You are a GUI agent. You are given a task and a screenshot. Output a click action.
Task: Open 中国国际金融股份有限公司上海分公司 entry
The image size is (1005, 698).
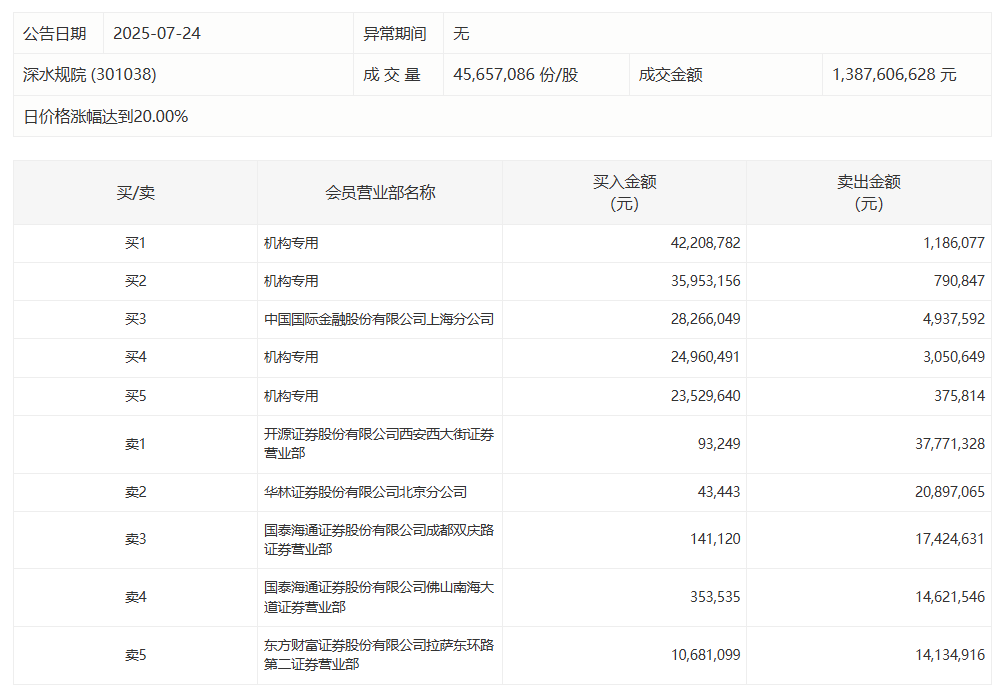click(x=378, y=320)
